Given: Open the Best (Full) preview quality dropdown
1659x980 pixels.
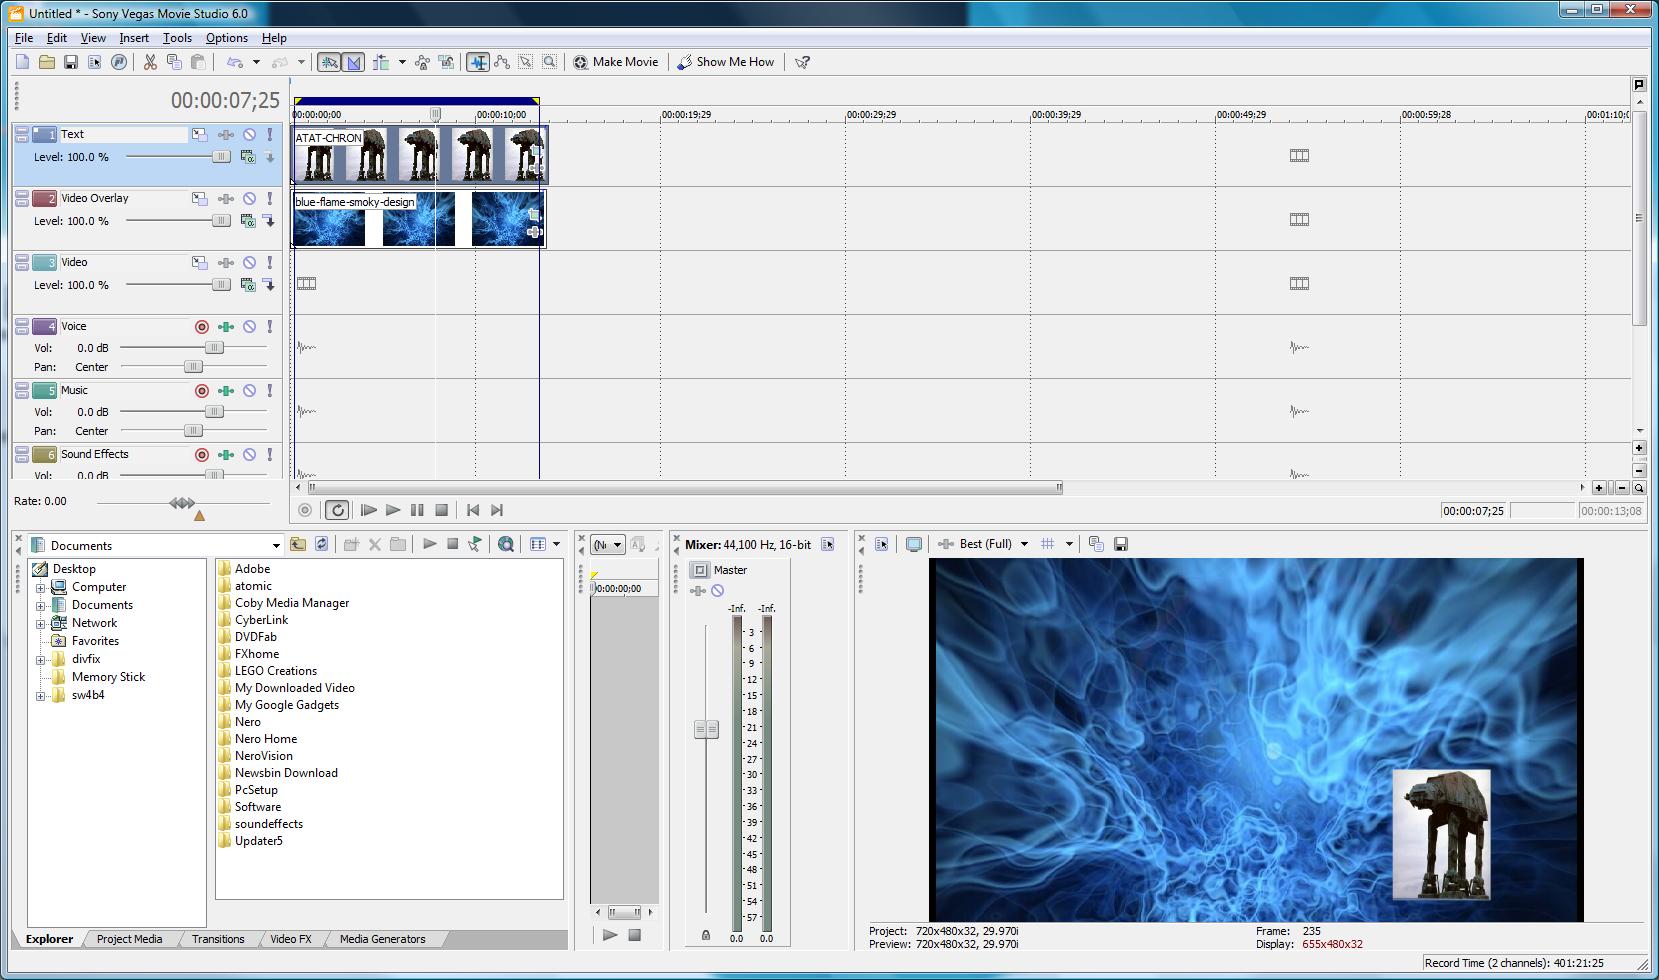Looking at the screenshot, I should (x=1023, y=544).
